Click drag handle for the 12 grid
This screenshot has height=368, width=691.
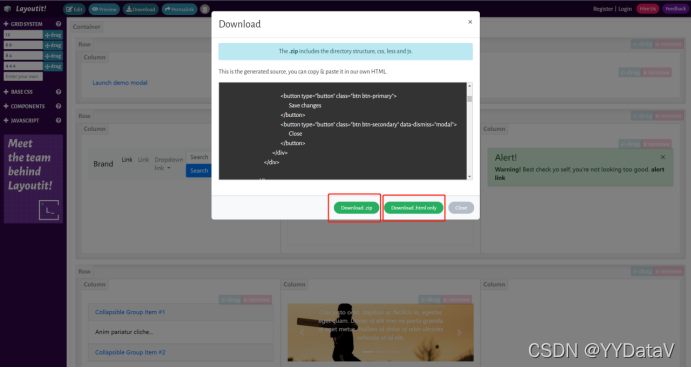(53, 35)
